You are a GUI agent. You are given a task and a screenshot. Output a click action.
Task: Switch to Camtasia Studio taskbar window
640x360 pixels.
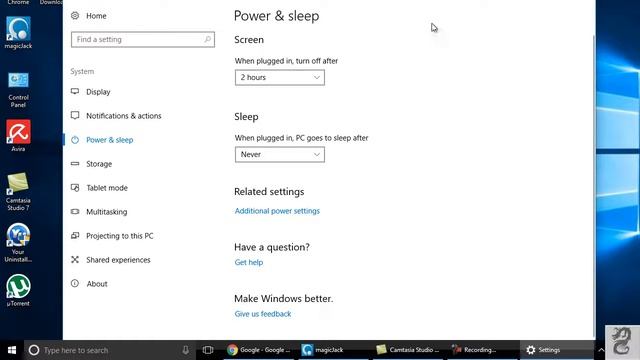[409, 350]
